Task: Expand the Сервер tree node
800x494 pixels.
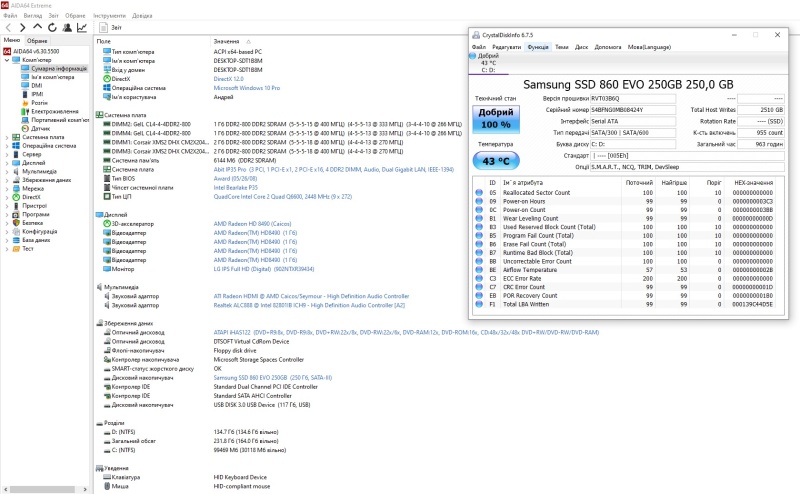Action: pos(7,154)
